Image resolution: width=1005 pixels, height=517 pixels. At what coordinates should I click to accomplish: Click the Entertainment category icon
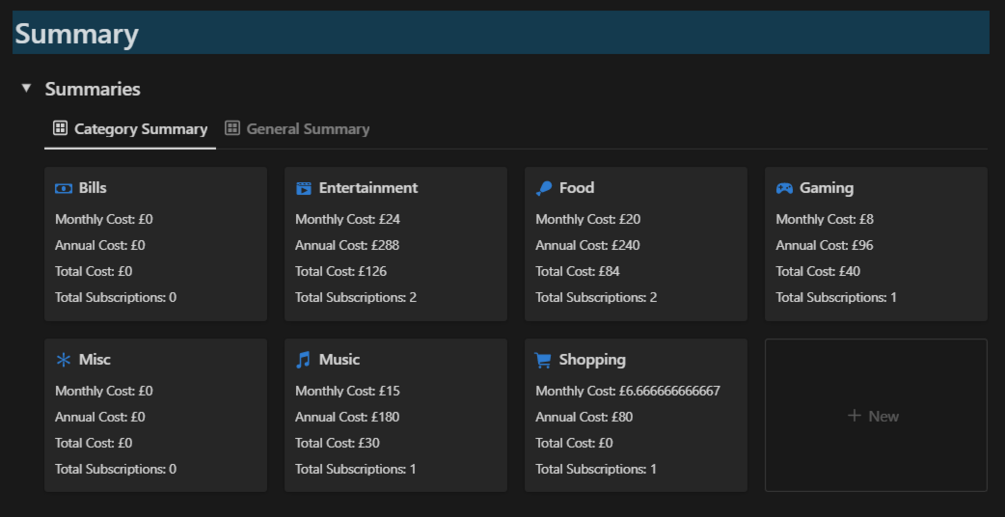[304, 188]
